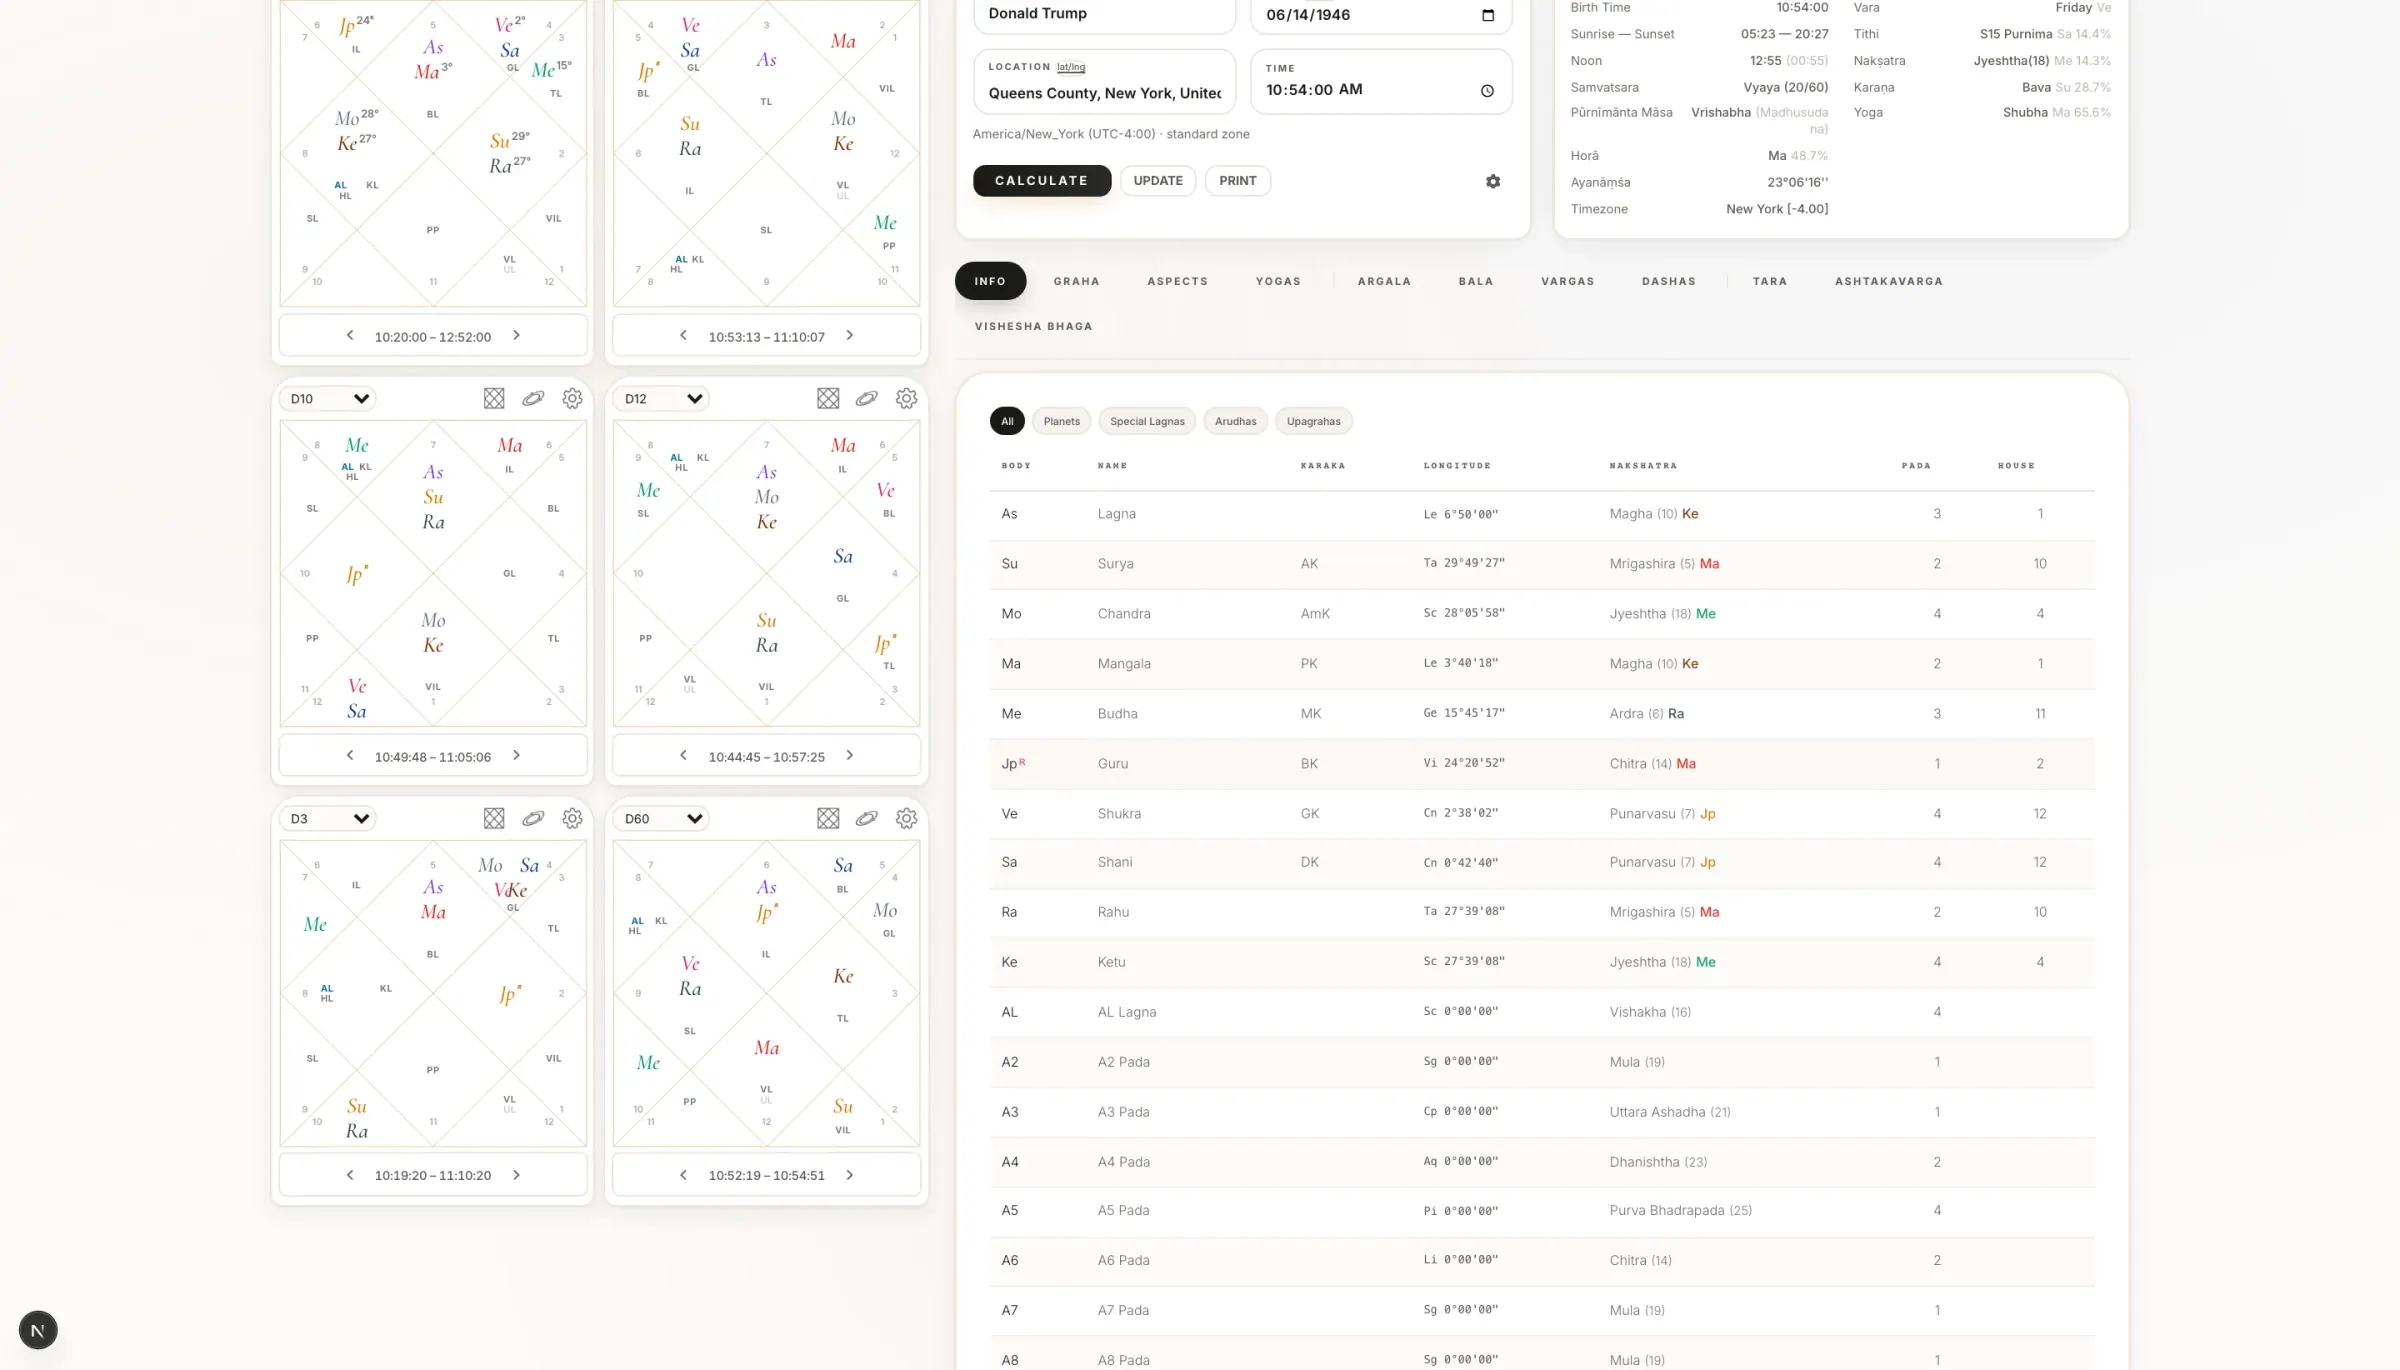Toggle lat/lng location input mode

coord(1071,67)
